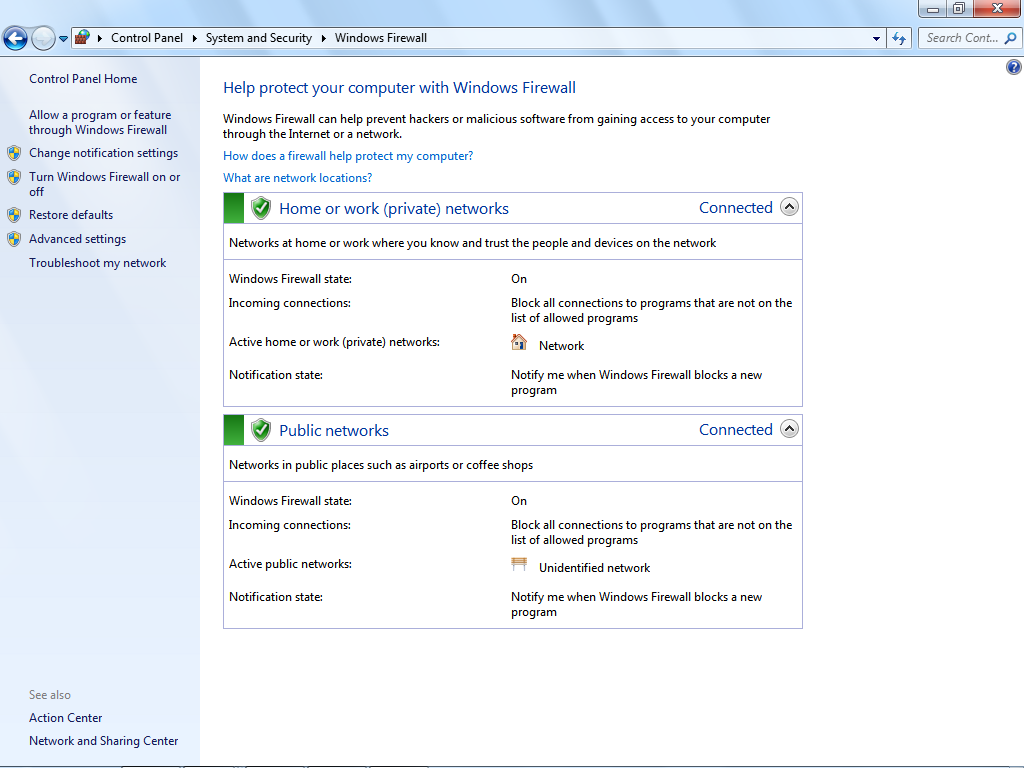
Task: Click the house icon next to Network
Action: click(519, 343)
